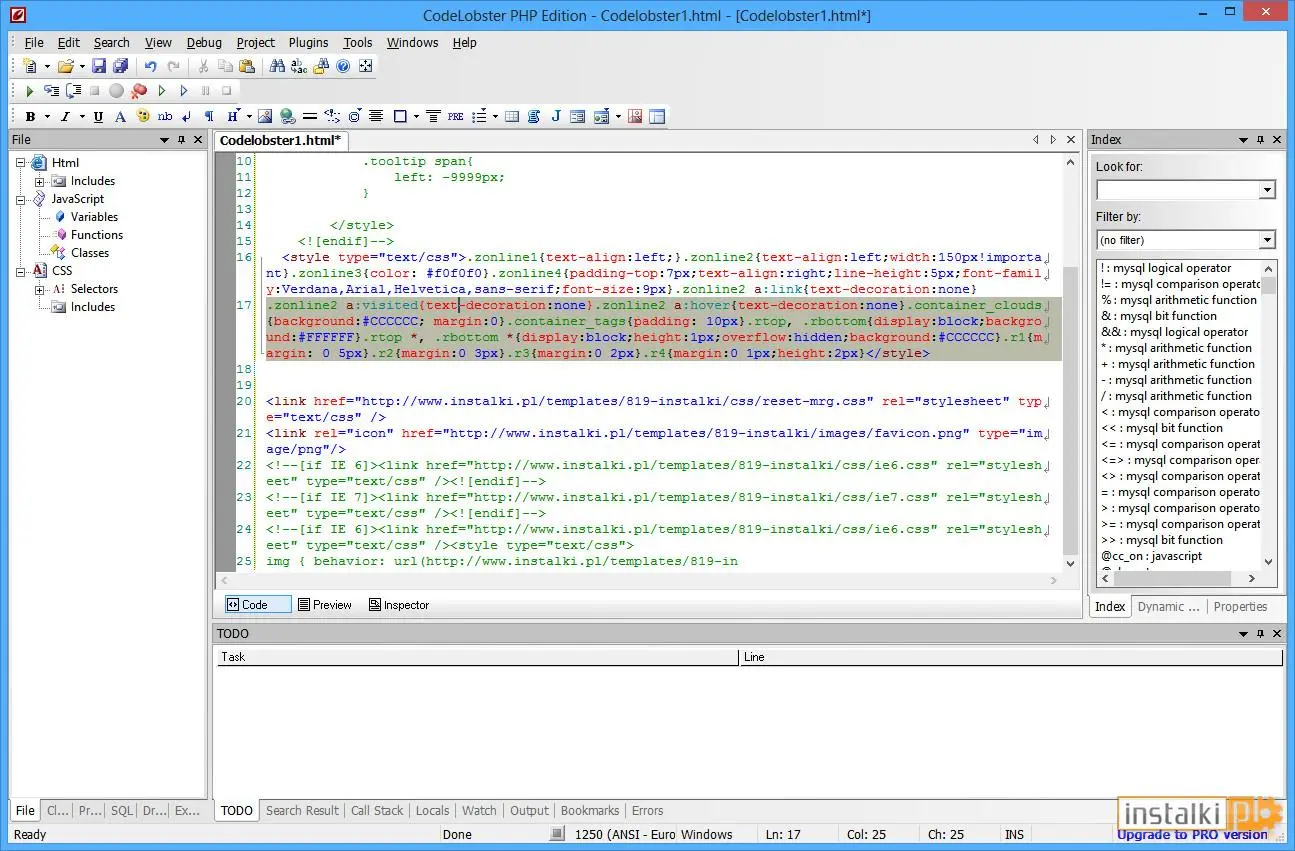Viewport: 1295px width, 851px height.
Task: Open the Filter by dropdown
Action: pyautogui.click(x=1268, y=240)
